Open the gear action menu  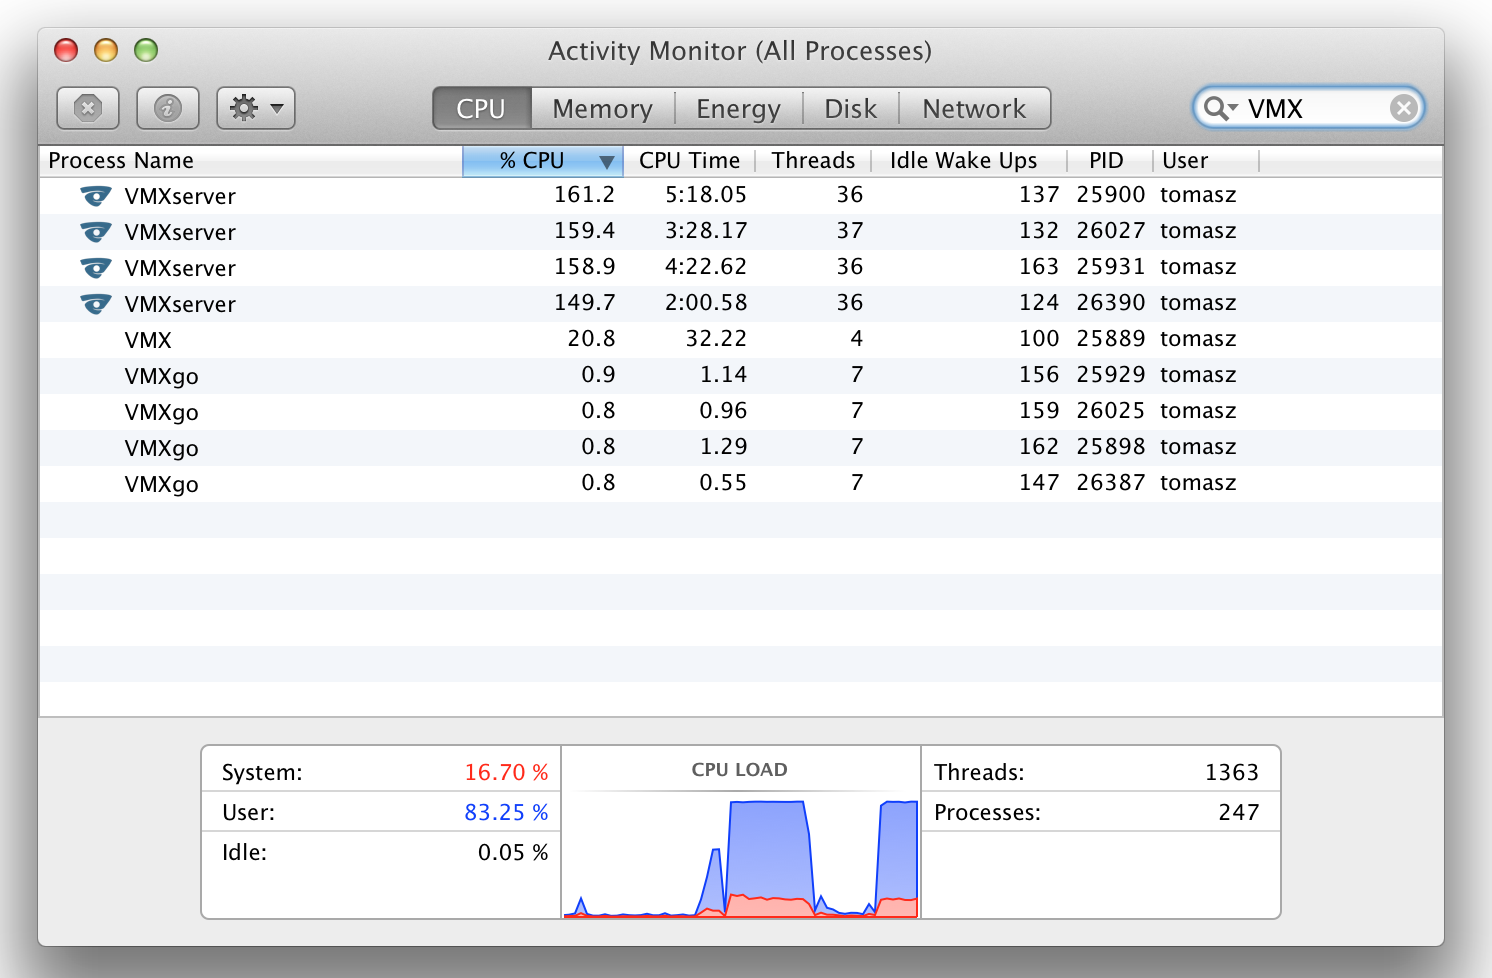(x=256, y=108)
